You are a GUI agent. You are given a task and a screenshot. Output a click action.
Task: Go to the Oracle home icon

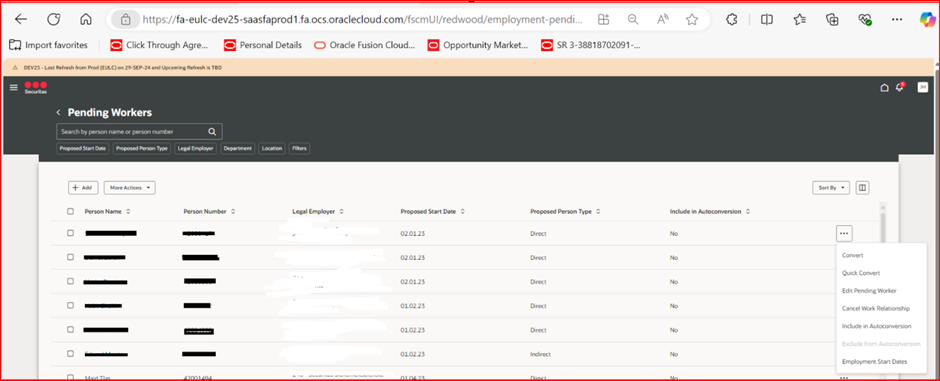884,87
